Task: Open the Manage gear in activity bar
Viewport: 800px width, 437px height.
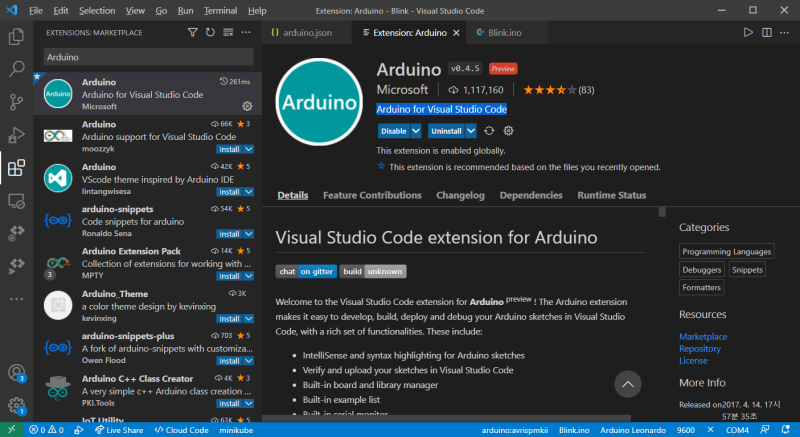Action: [x=16, y=406]
